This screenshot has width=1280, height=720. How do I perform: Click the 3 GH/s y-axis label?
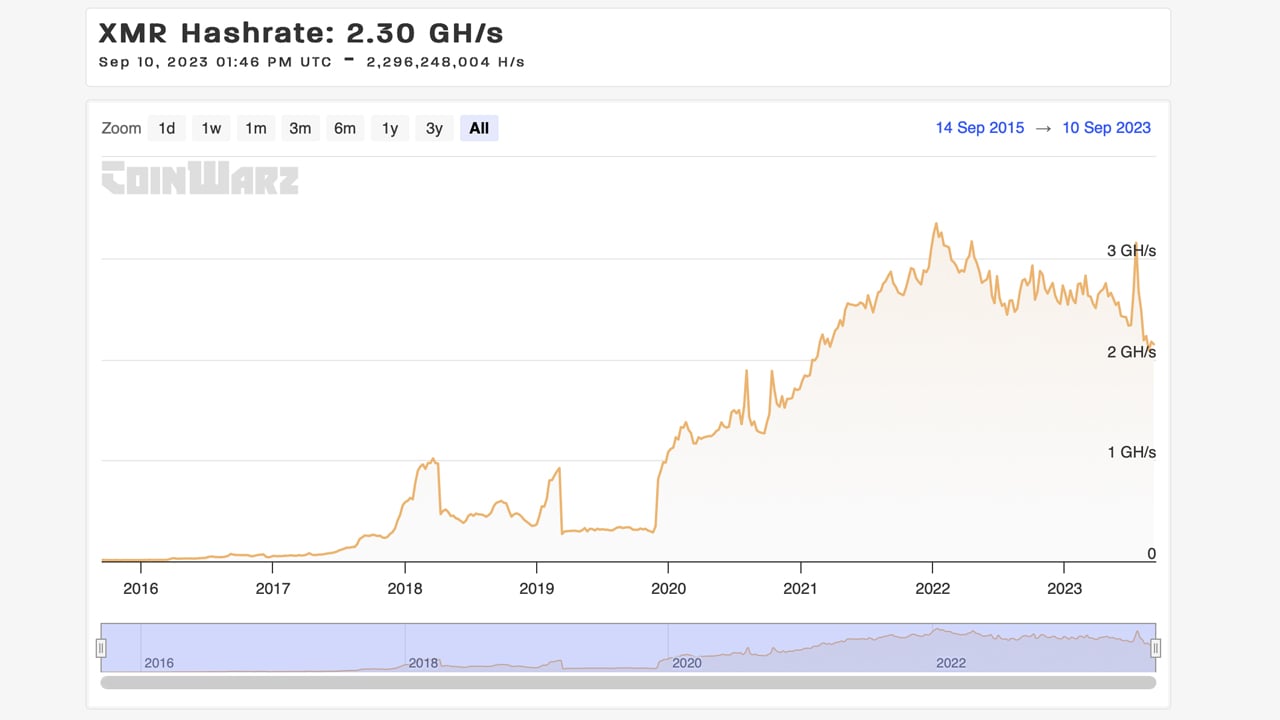pyautogui.click(x=1131, y=251)
